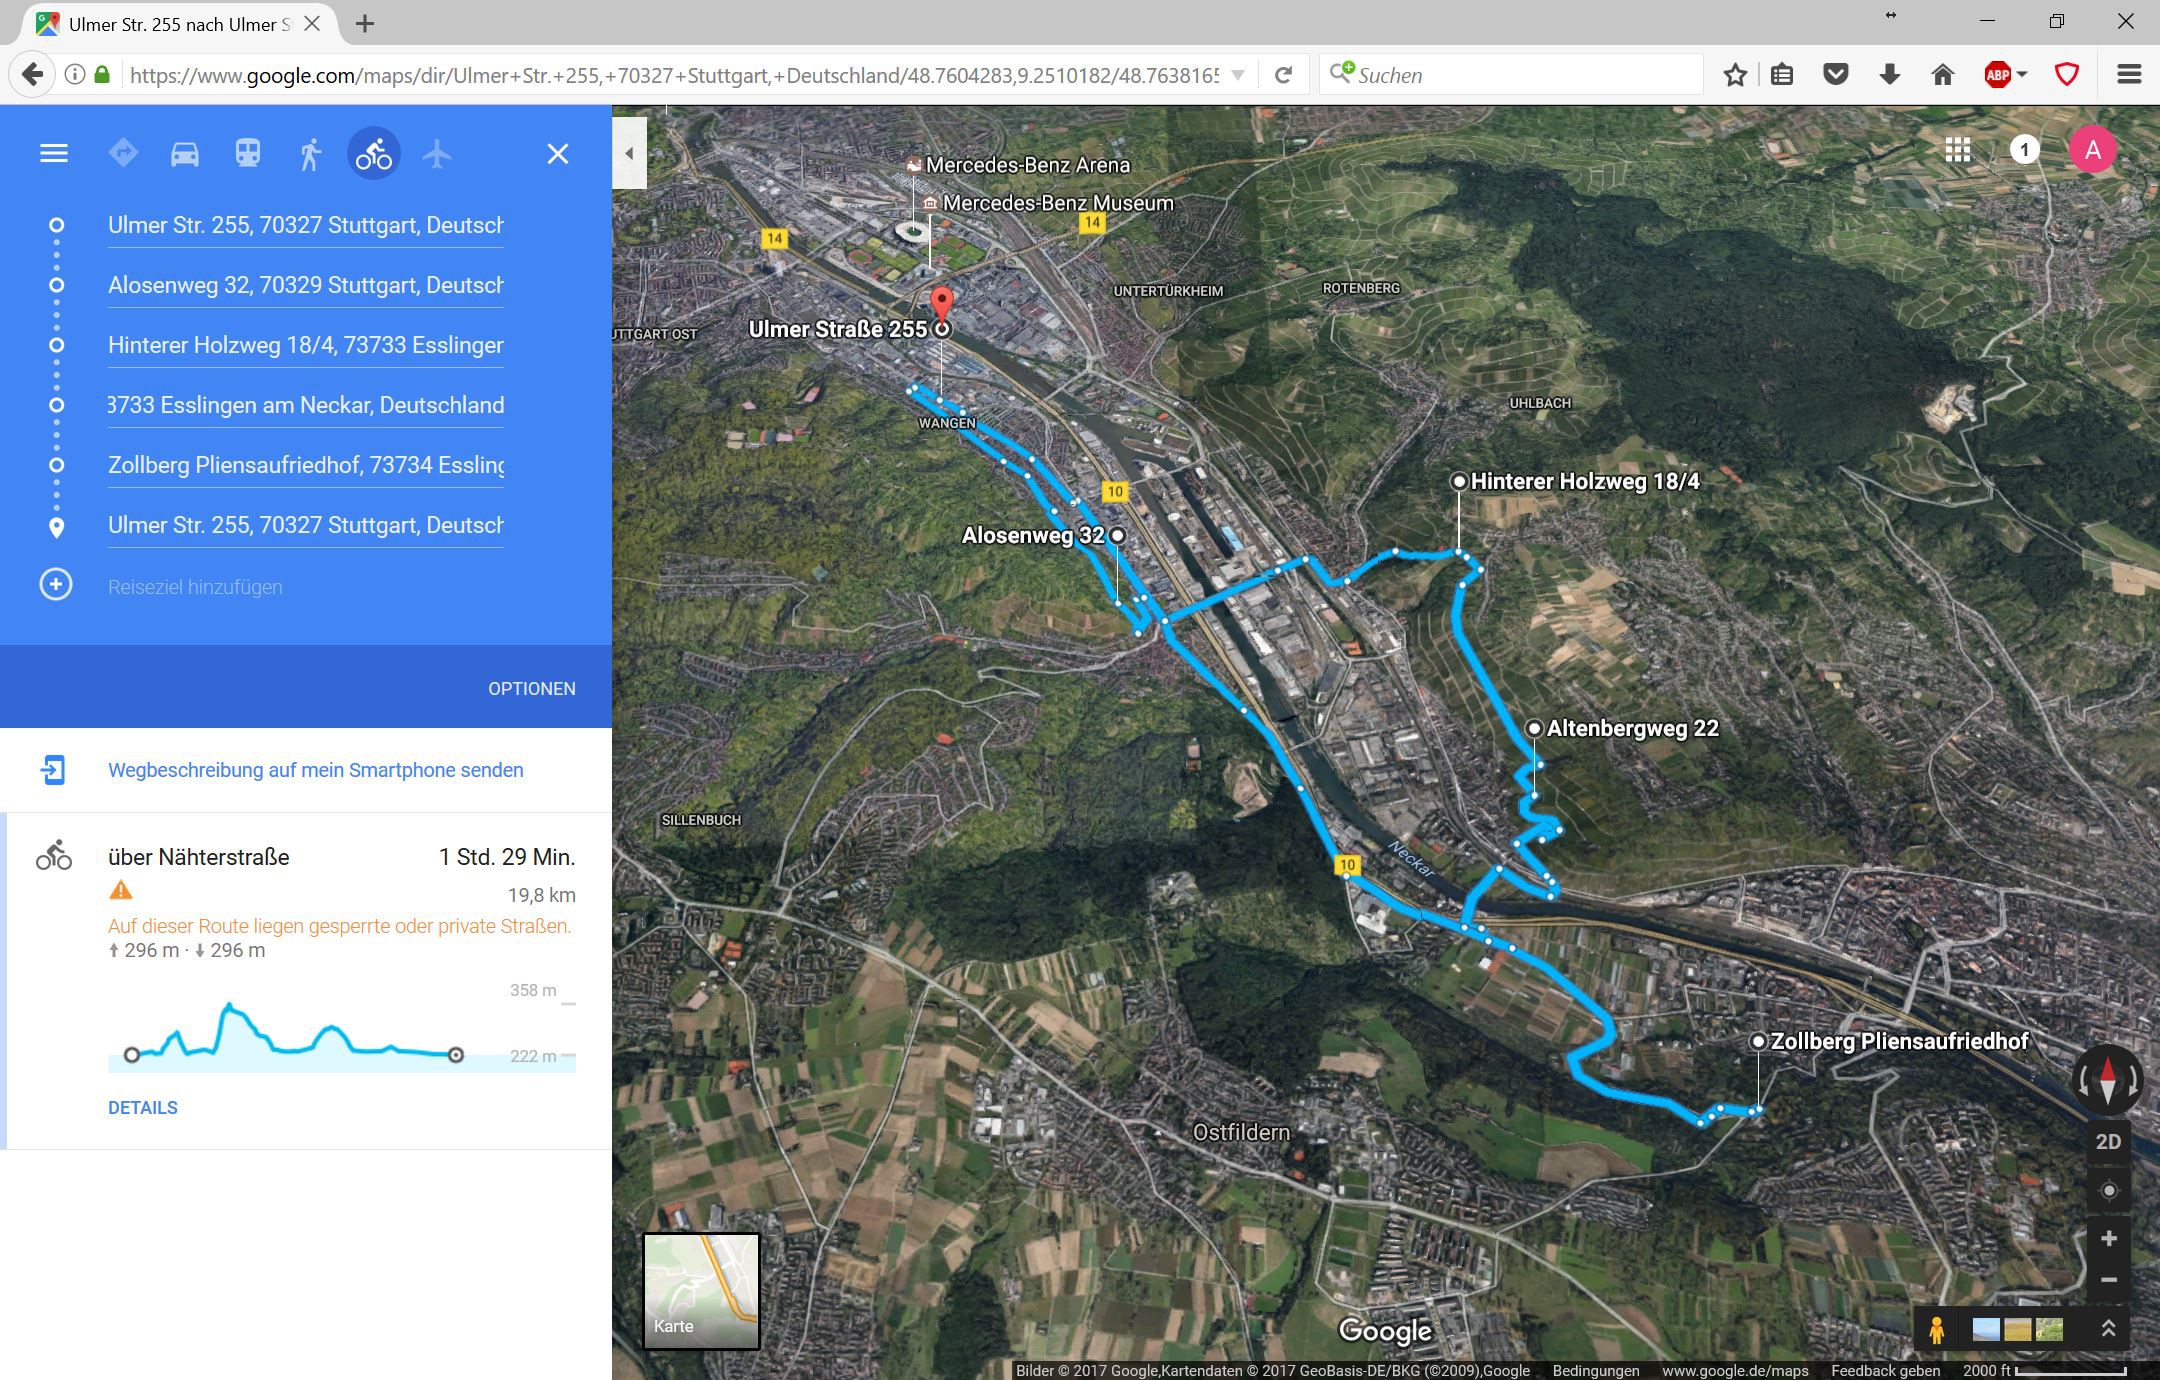Switch to public transit directions

click(x=248, y=153)
